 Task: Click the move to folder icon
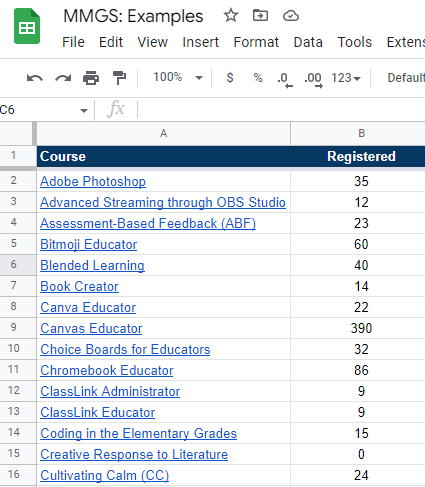tap(260, 16)
